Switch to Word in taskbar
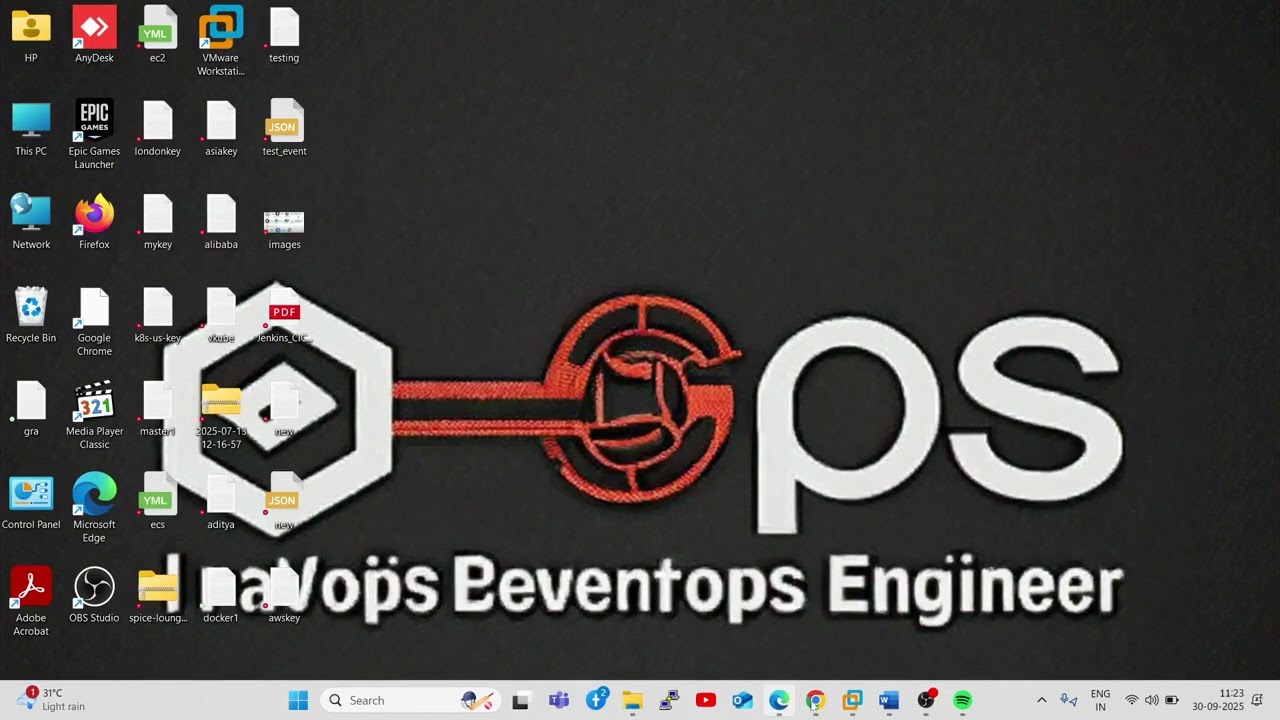1280x720 pixels. [889, 700]
